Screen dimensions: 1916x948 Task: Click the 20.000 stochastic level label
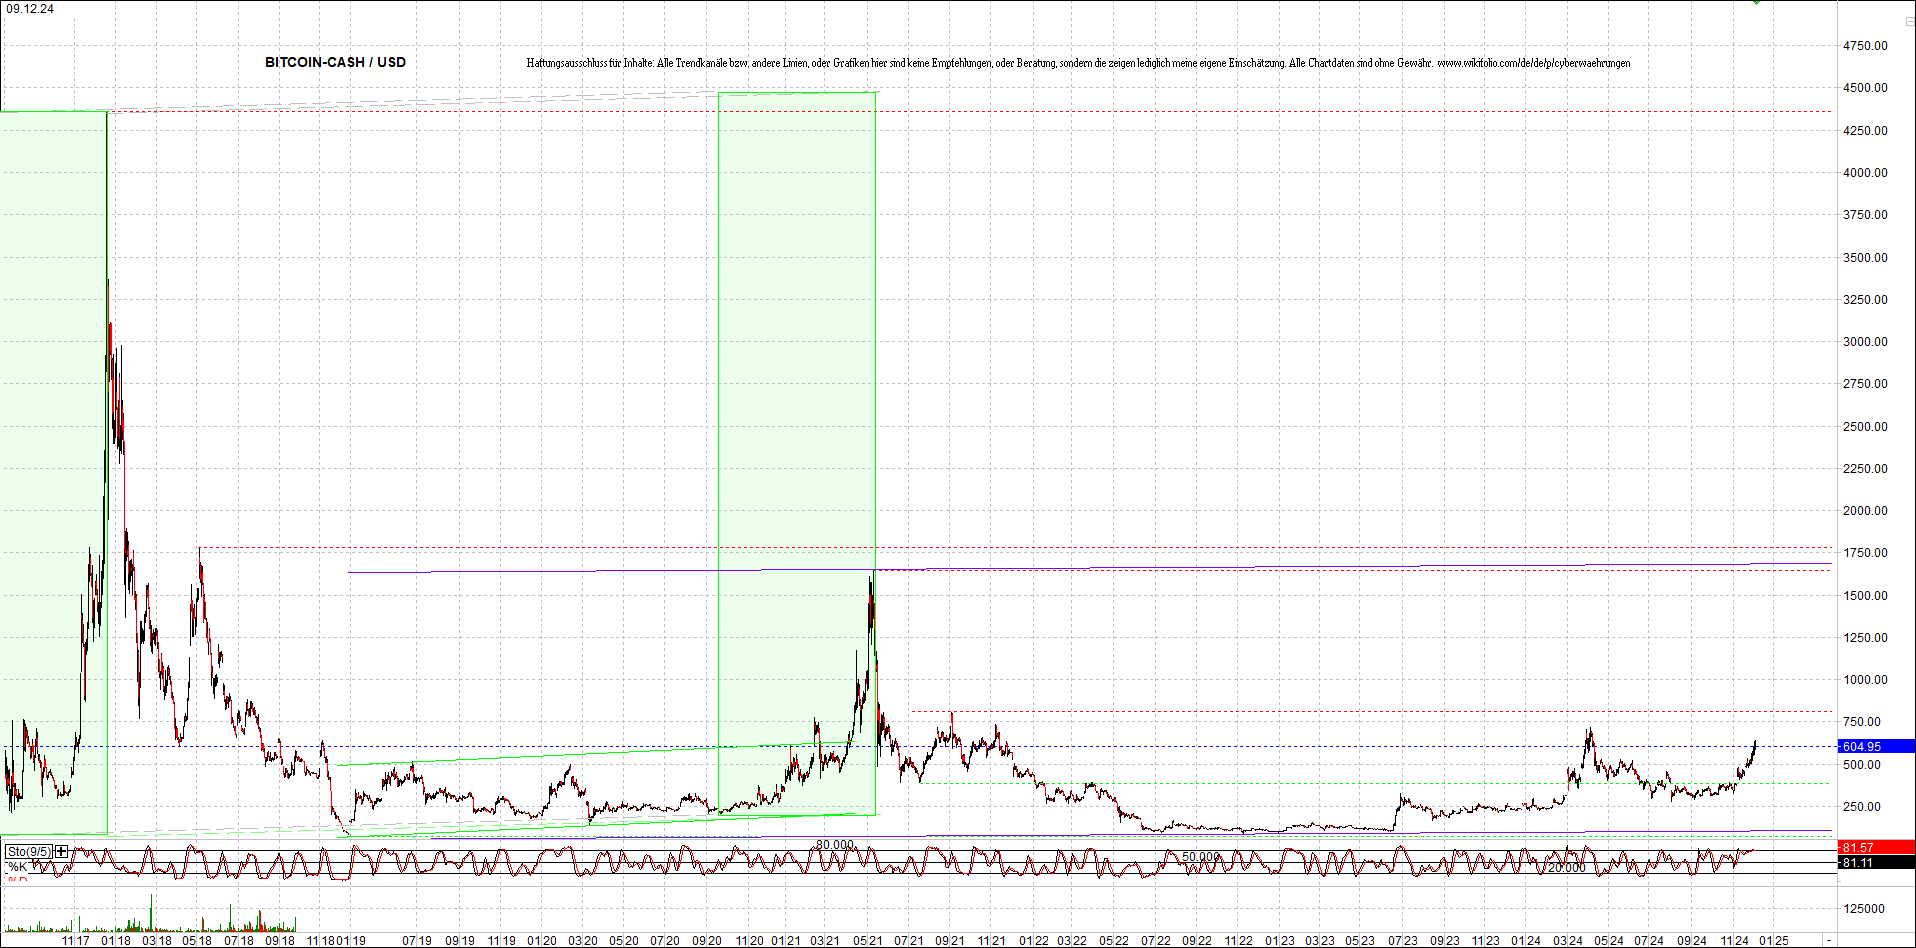pos(1567,868)
